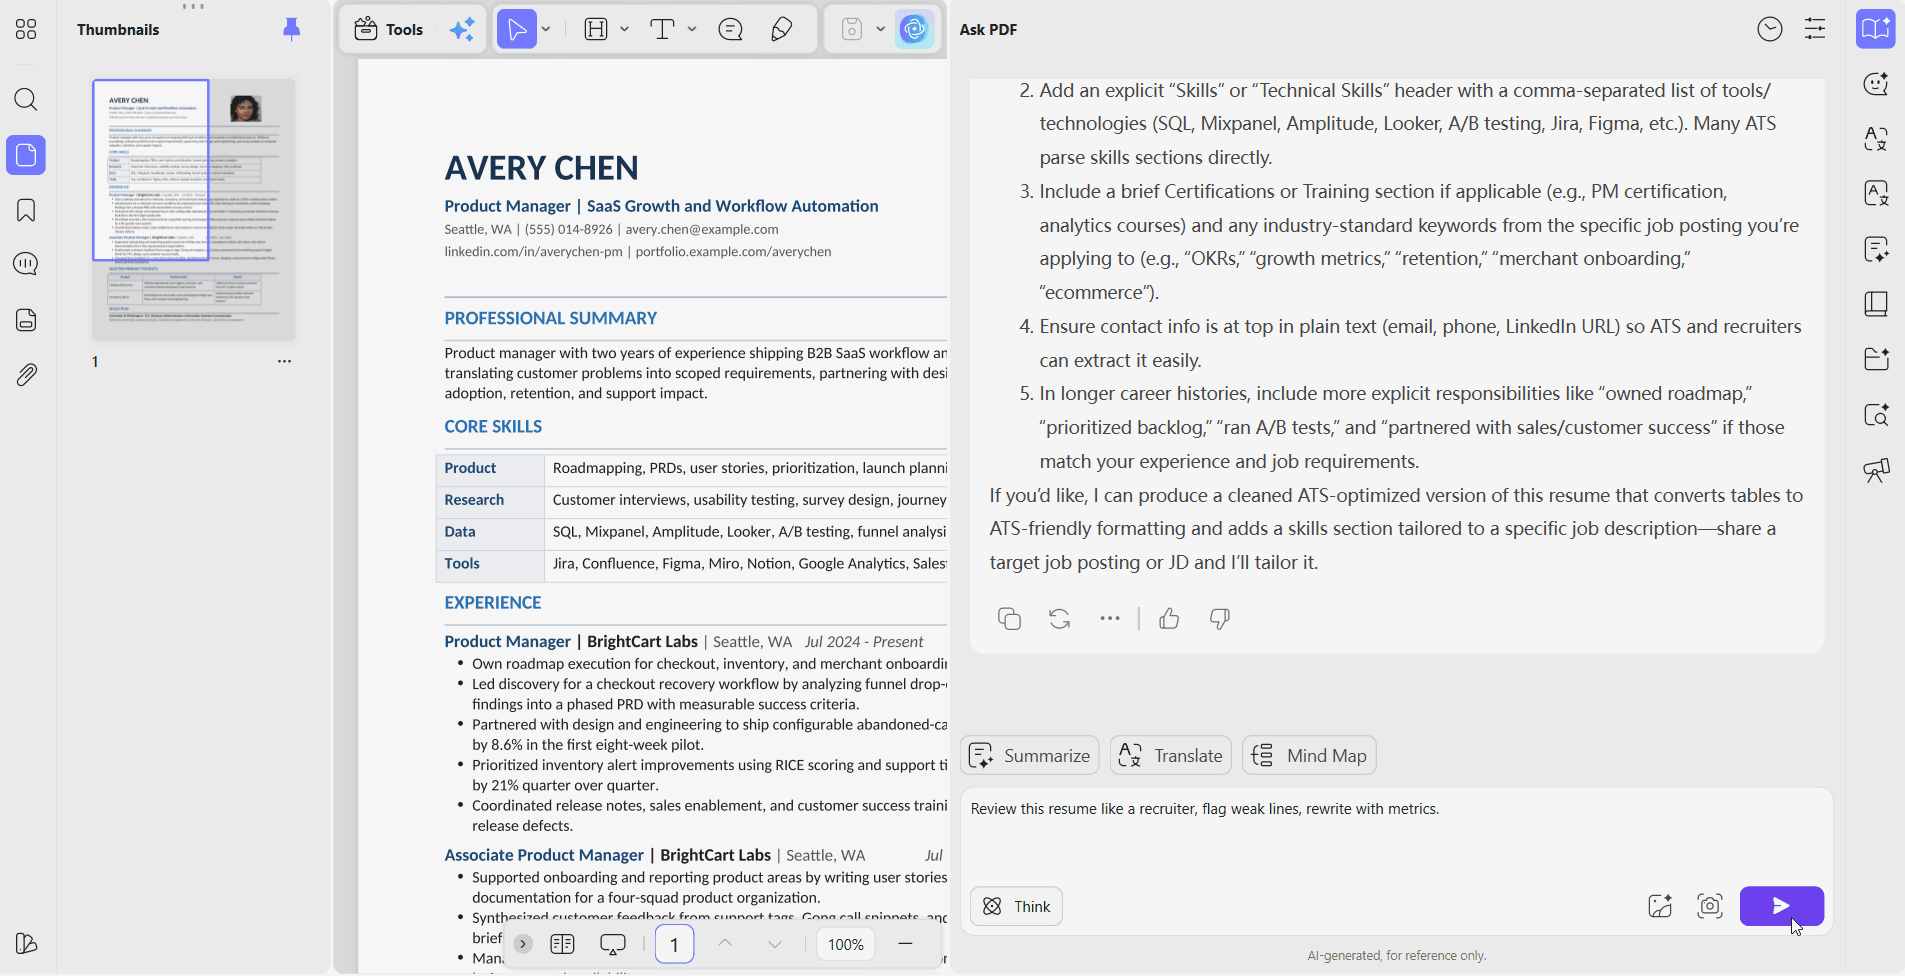Expand the highlight tool dropdown arrow
The image size is (1905, 976).
(625, 30)
